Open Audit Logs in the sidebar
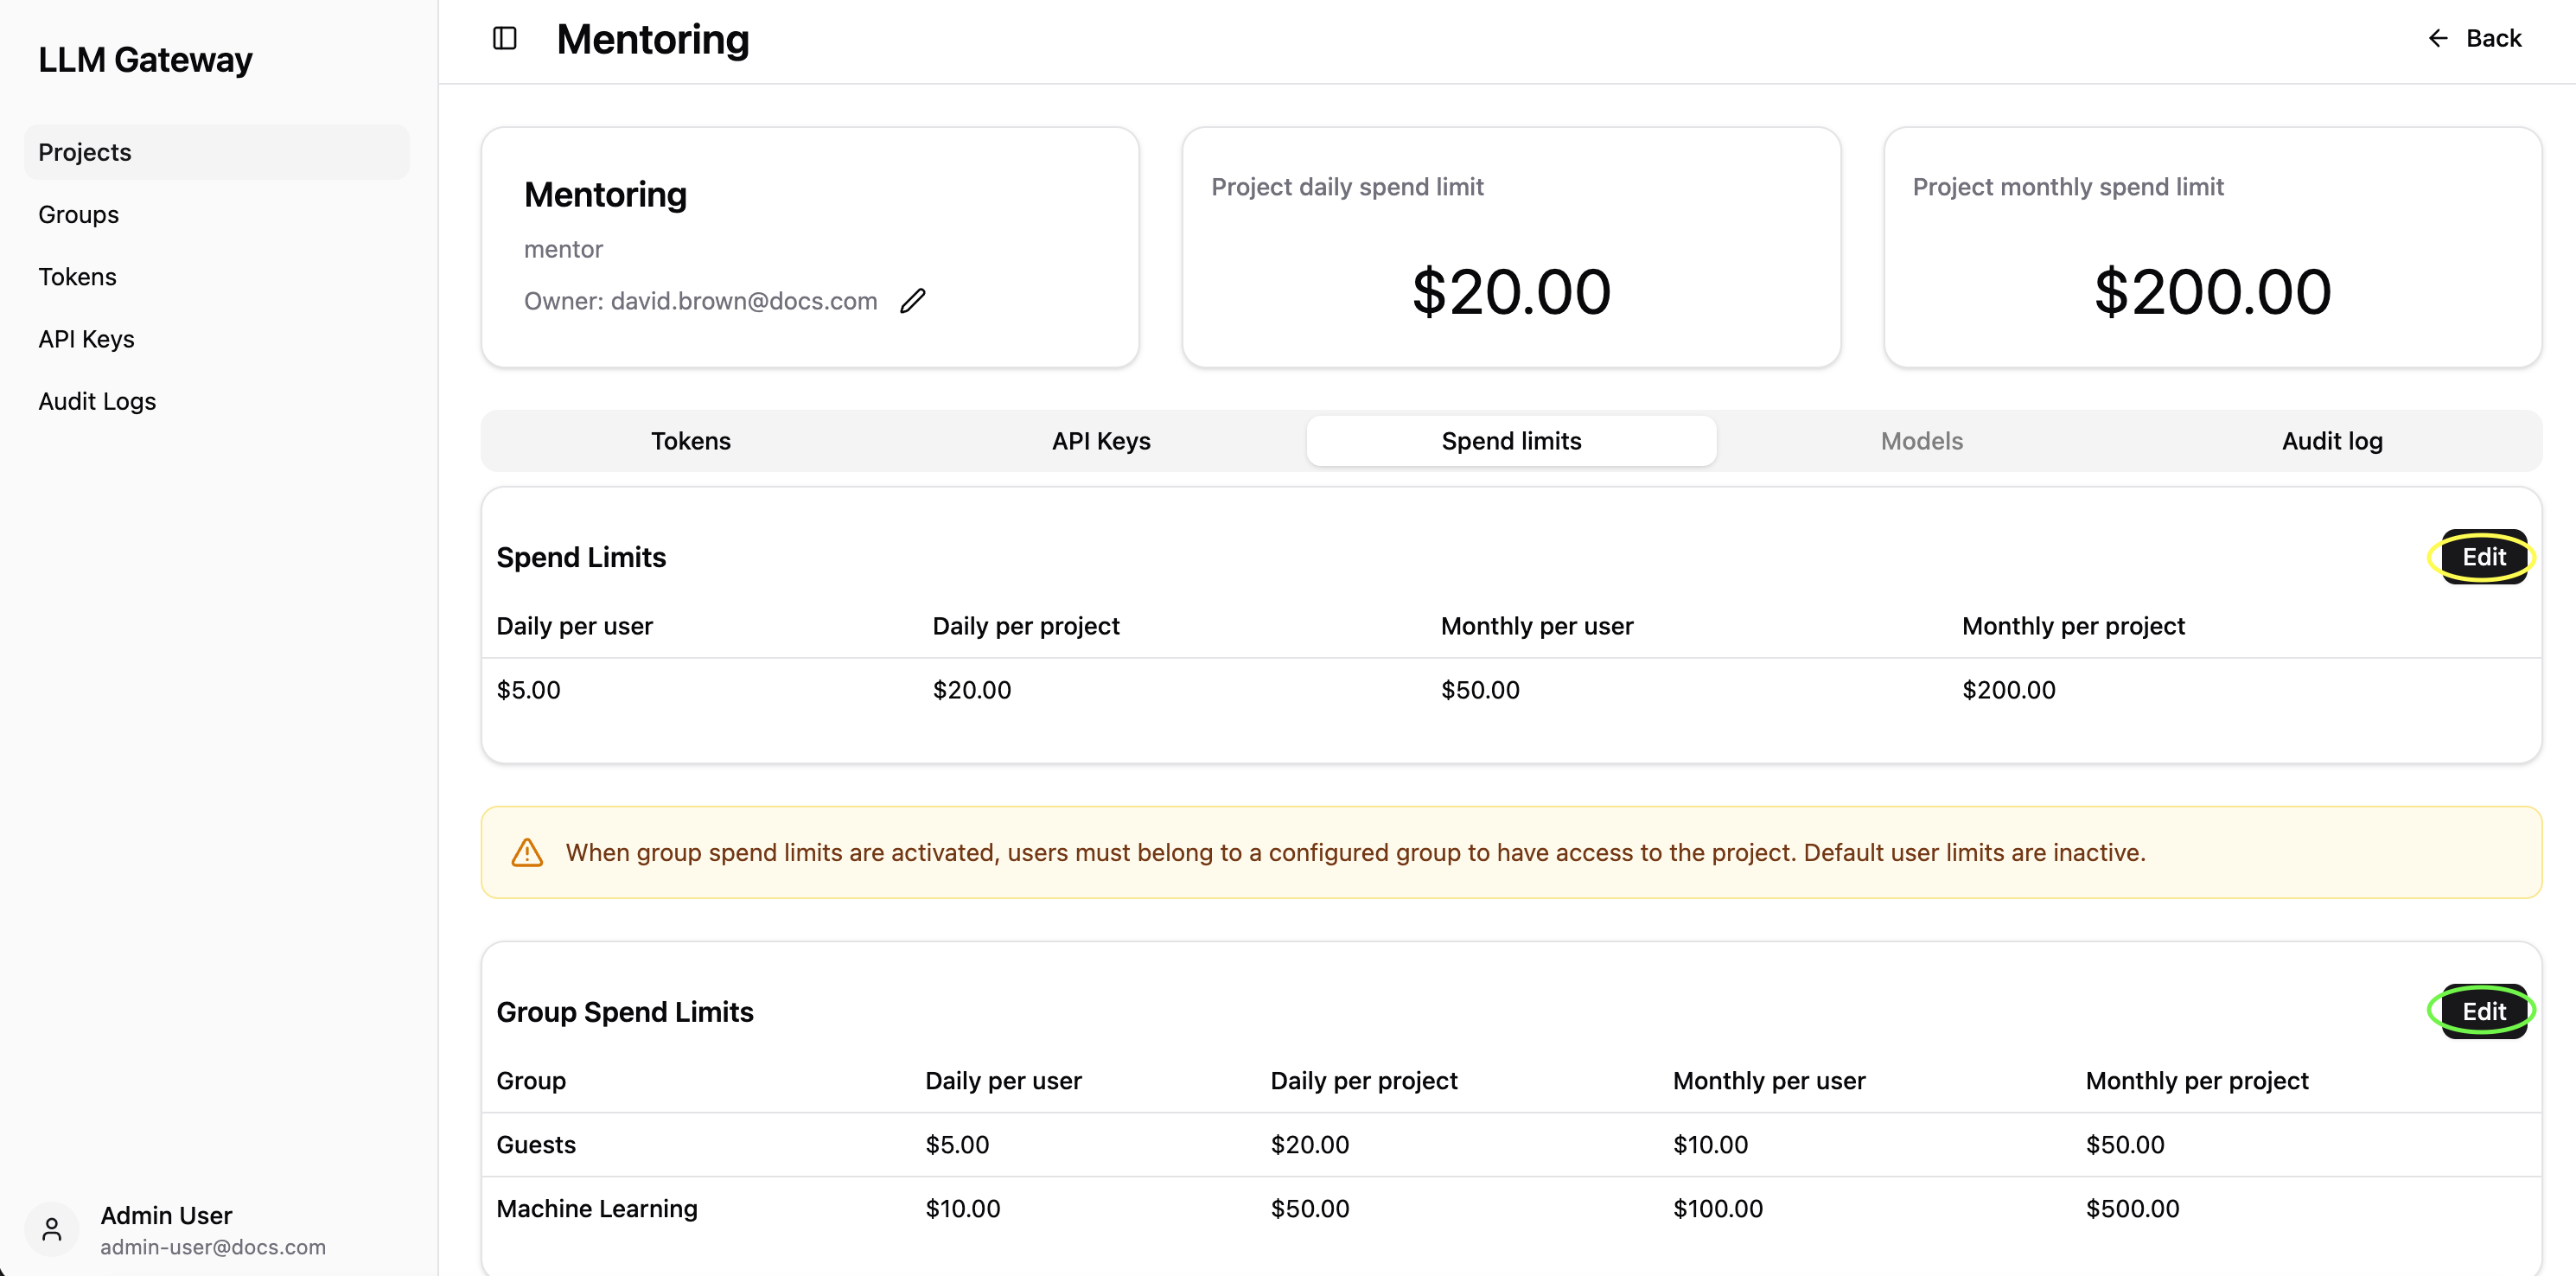Screen dimensions: 2576x1276 click(x=216, y=401)
